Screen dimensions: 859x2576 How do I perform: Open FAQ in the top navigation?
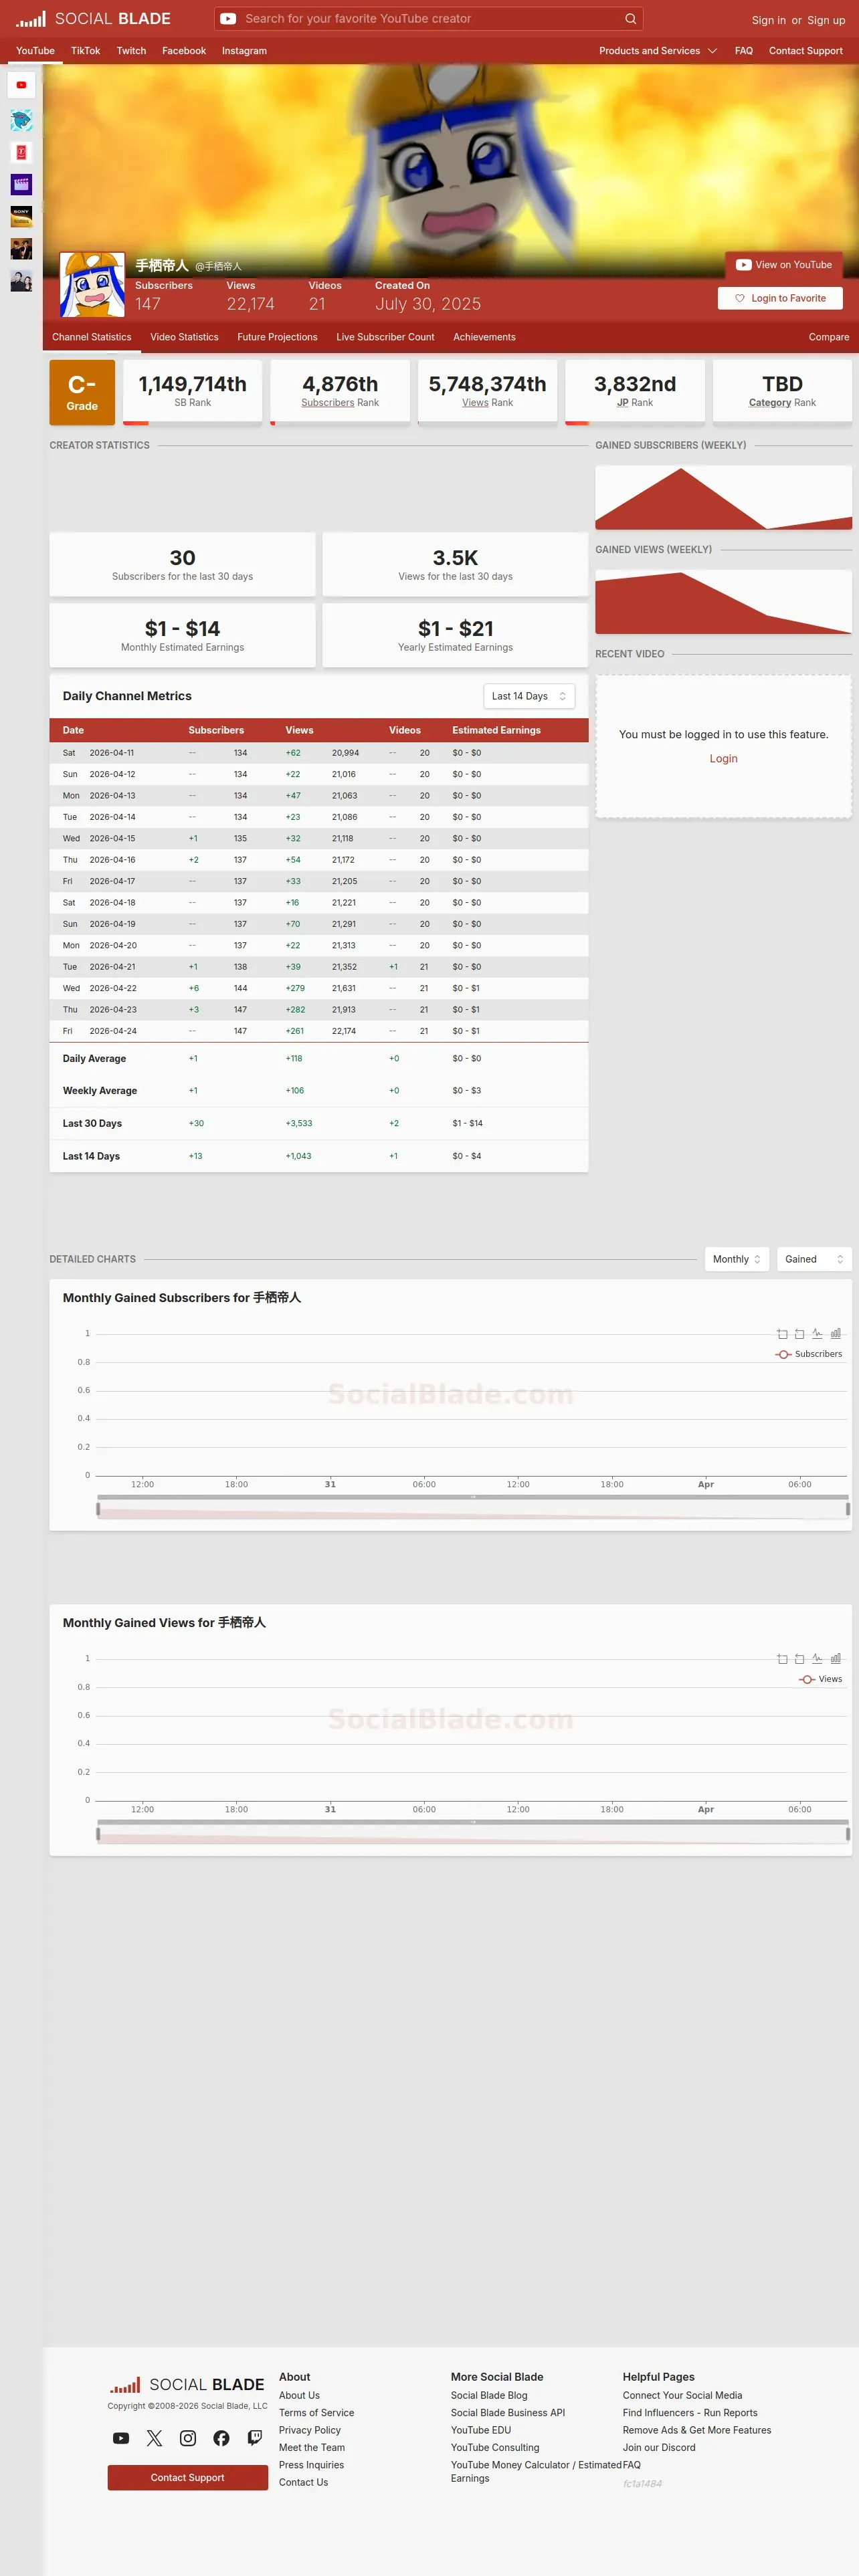click(743, 51)
